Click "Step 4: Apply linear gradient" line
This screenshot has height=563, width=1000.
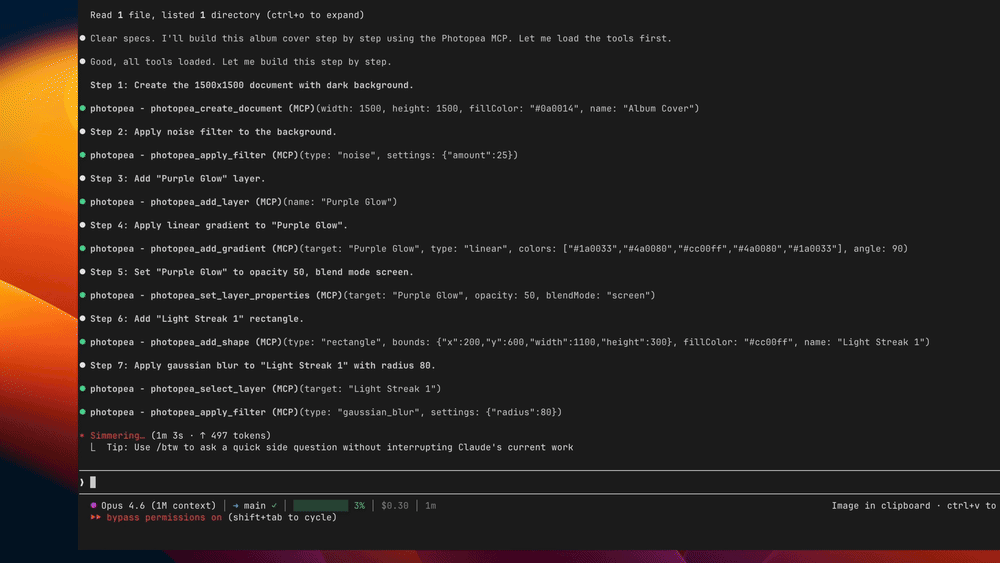pyautogui.click(x=219, y=225)
